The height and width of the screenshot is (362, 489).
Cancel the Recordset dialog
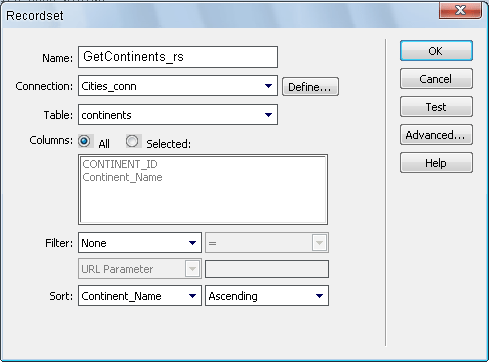pos(436,79)
